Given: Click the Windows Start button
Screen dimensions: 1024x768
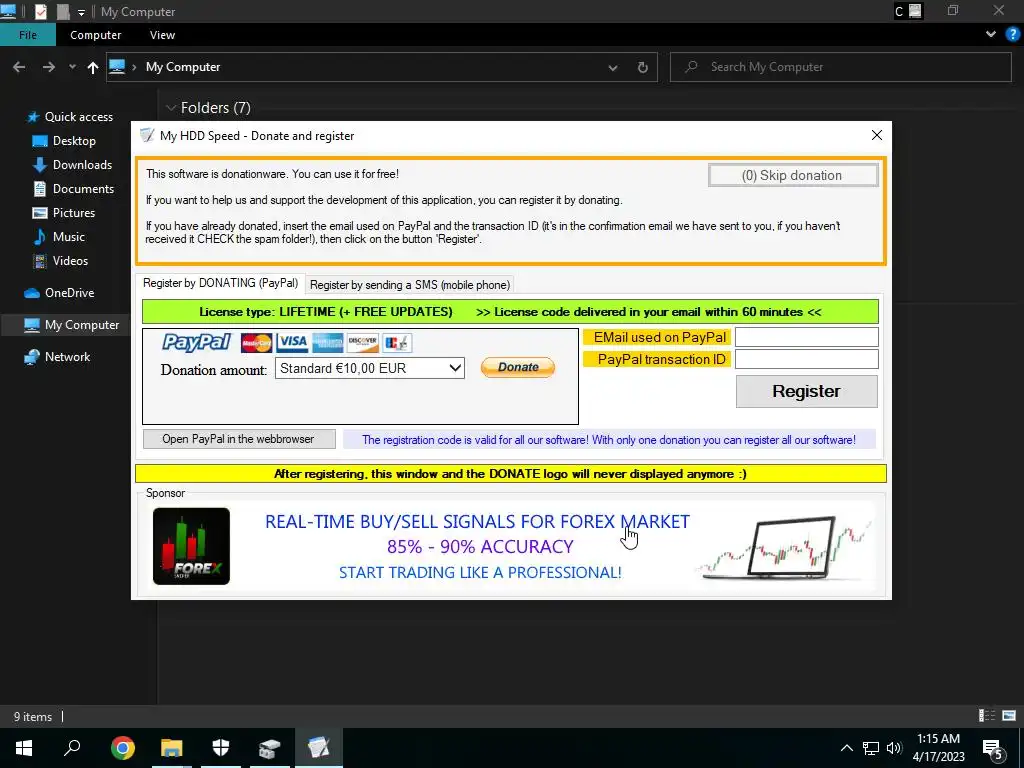Looking at the screenshot, I should point(24,748).
